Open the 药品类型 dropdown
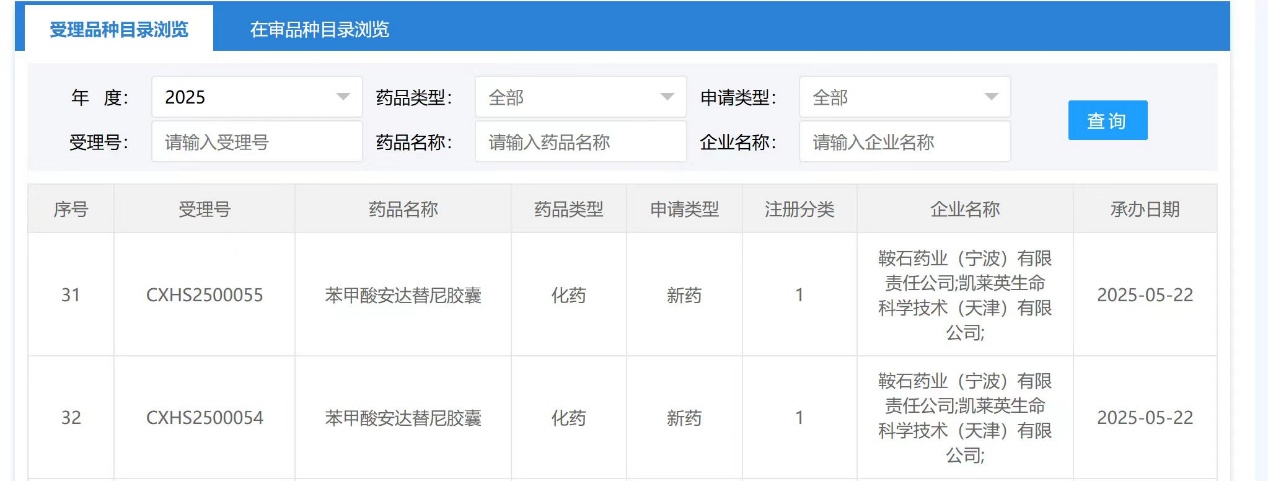 [x=580, y=97]
